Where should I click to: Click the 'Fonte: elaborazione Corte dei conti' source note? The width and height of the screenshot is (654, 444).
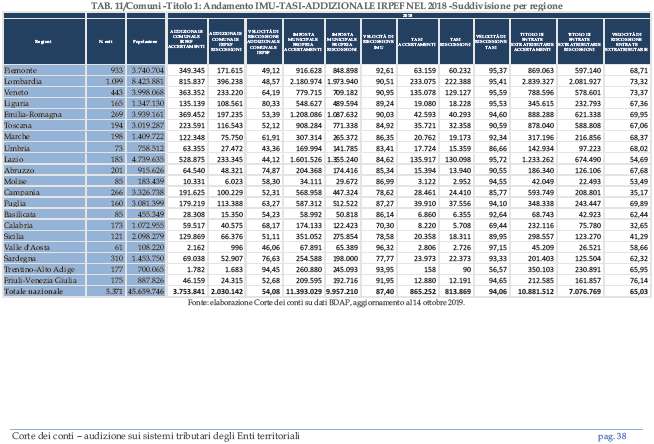click(326, 303)
